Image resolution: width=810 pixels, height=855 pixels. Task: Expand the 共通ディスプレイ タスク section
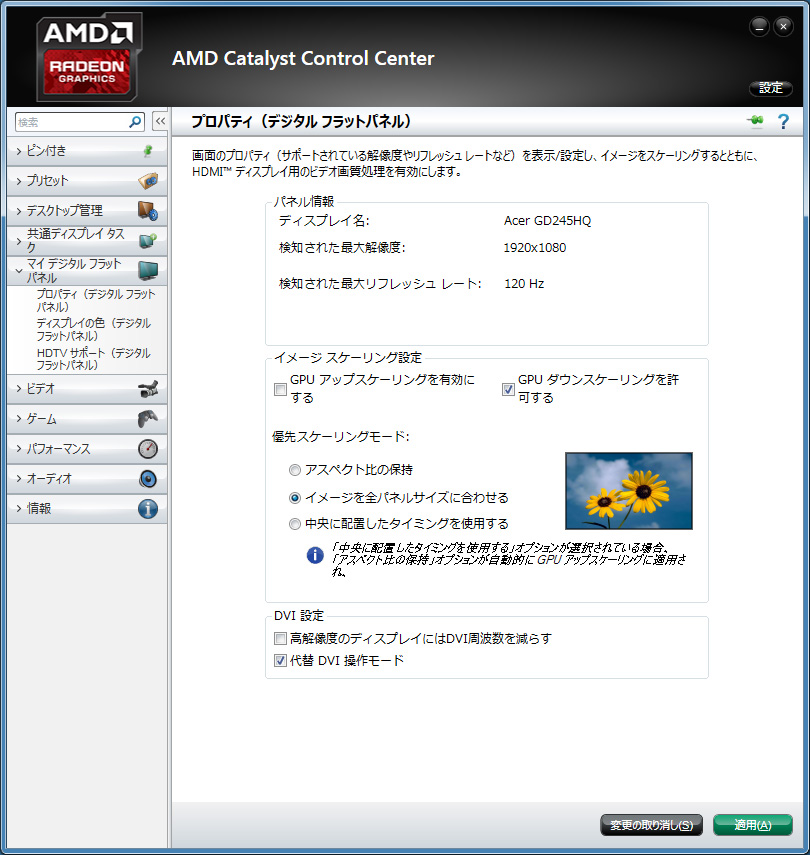[x=87, y=240]
